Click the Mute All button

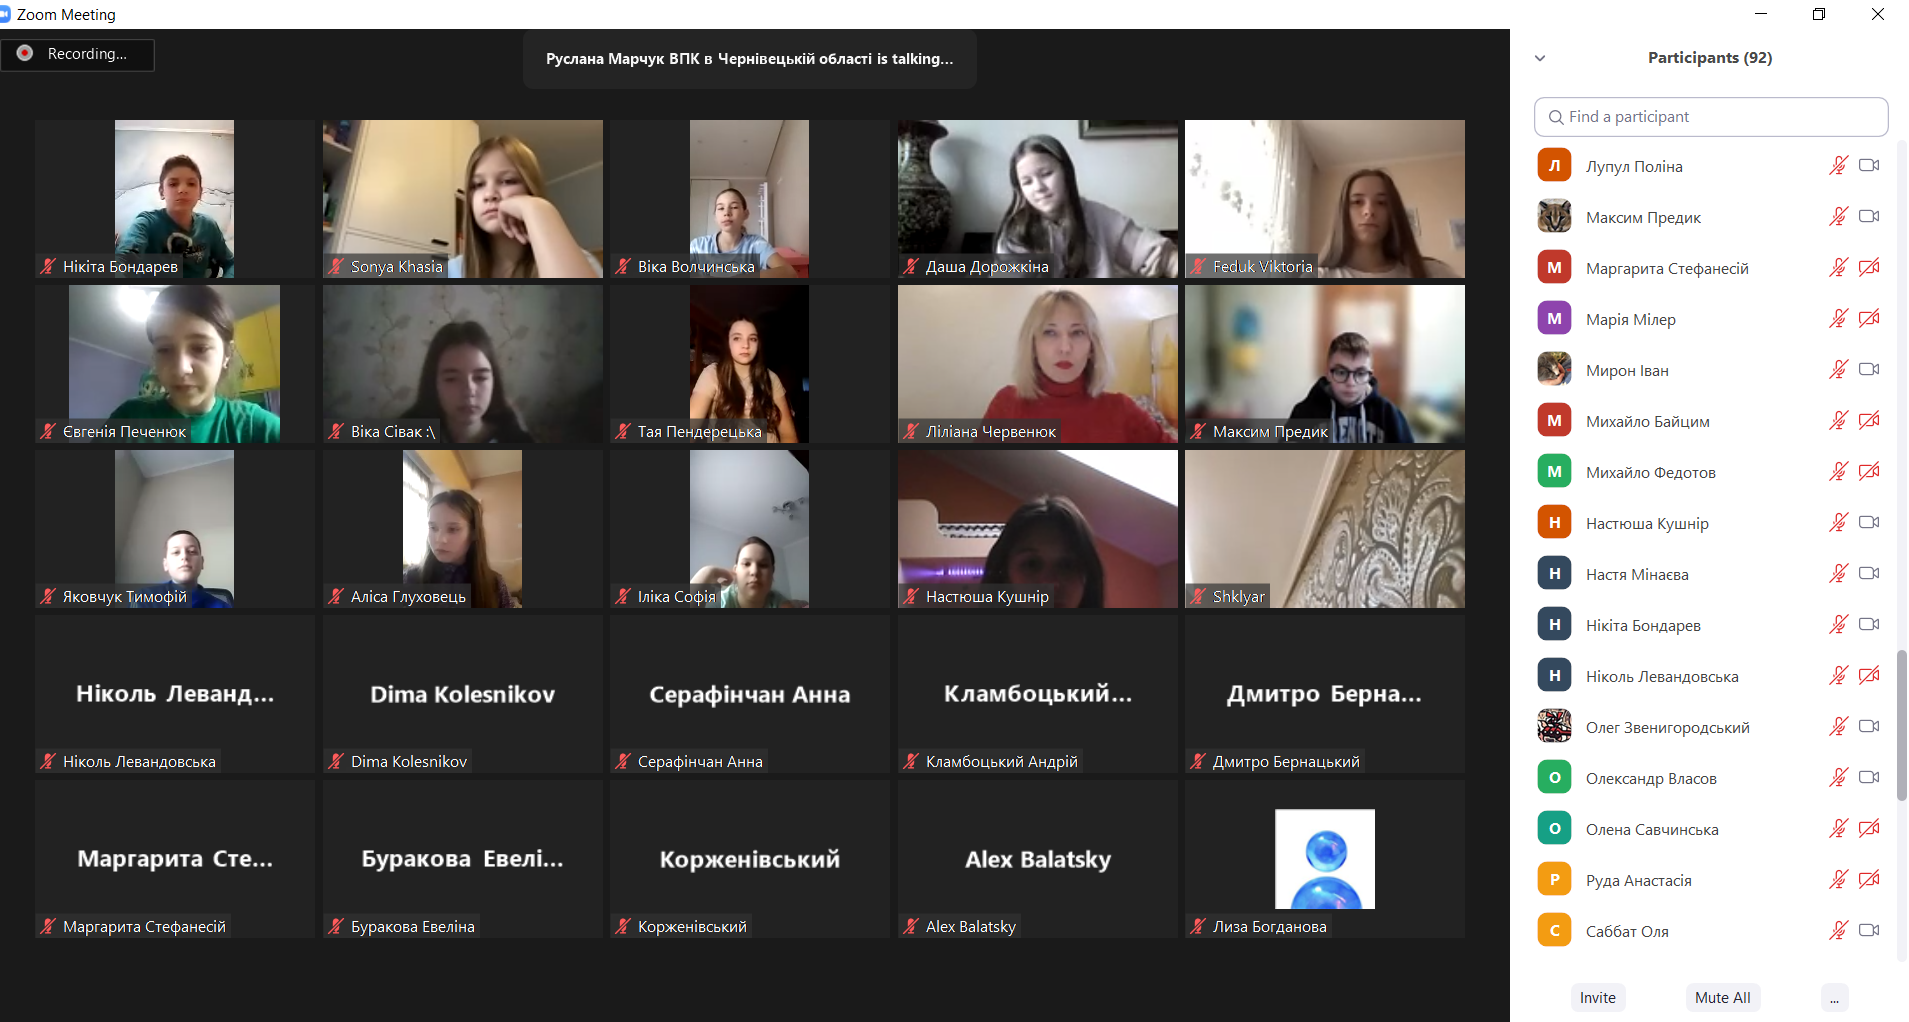(x=1722, y=997)
